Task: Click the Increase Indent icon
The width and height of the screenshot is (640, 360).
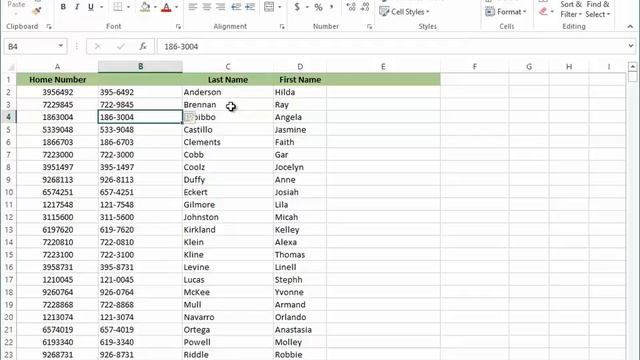Action: pos(250,7)
